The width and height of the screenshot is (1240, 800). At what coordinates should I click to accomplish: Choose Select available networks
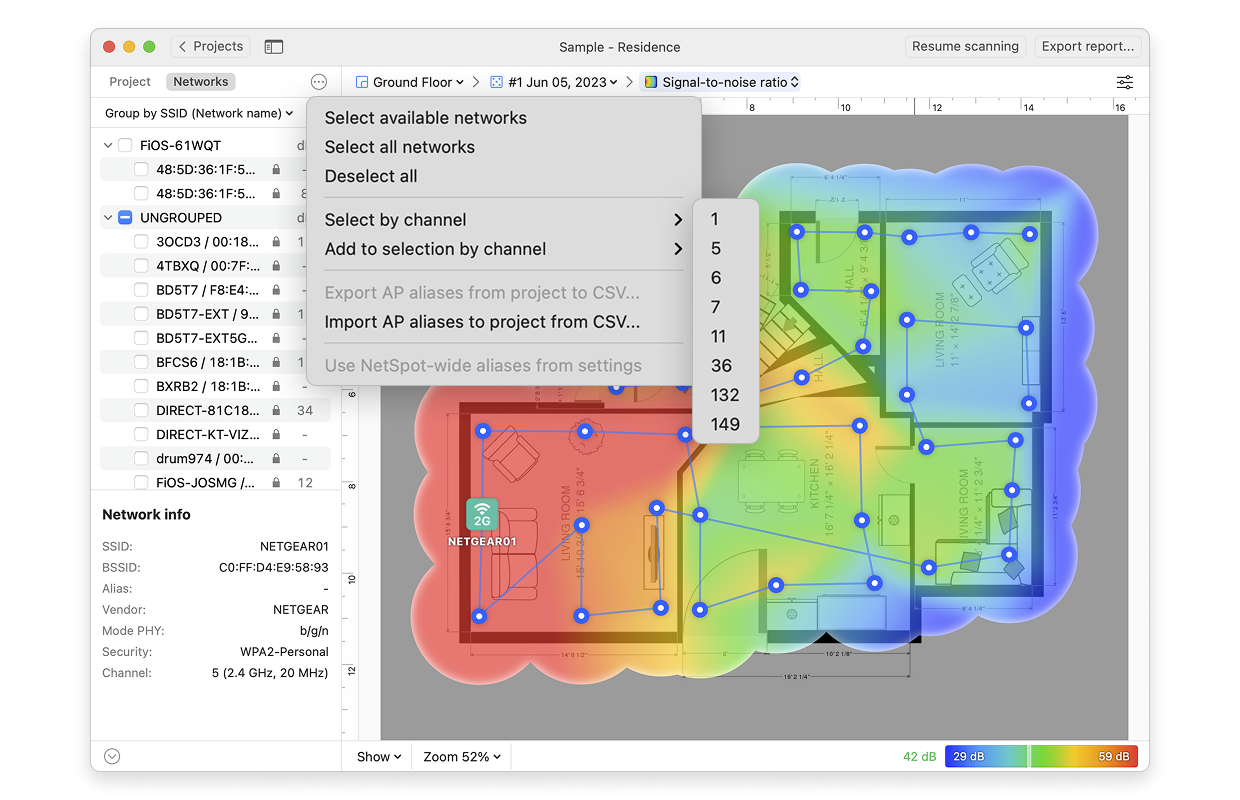(503, 118)
